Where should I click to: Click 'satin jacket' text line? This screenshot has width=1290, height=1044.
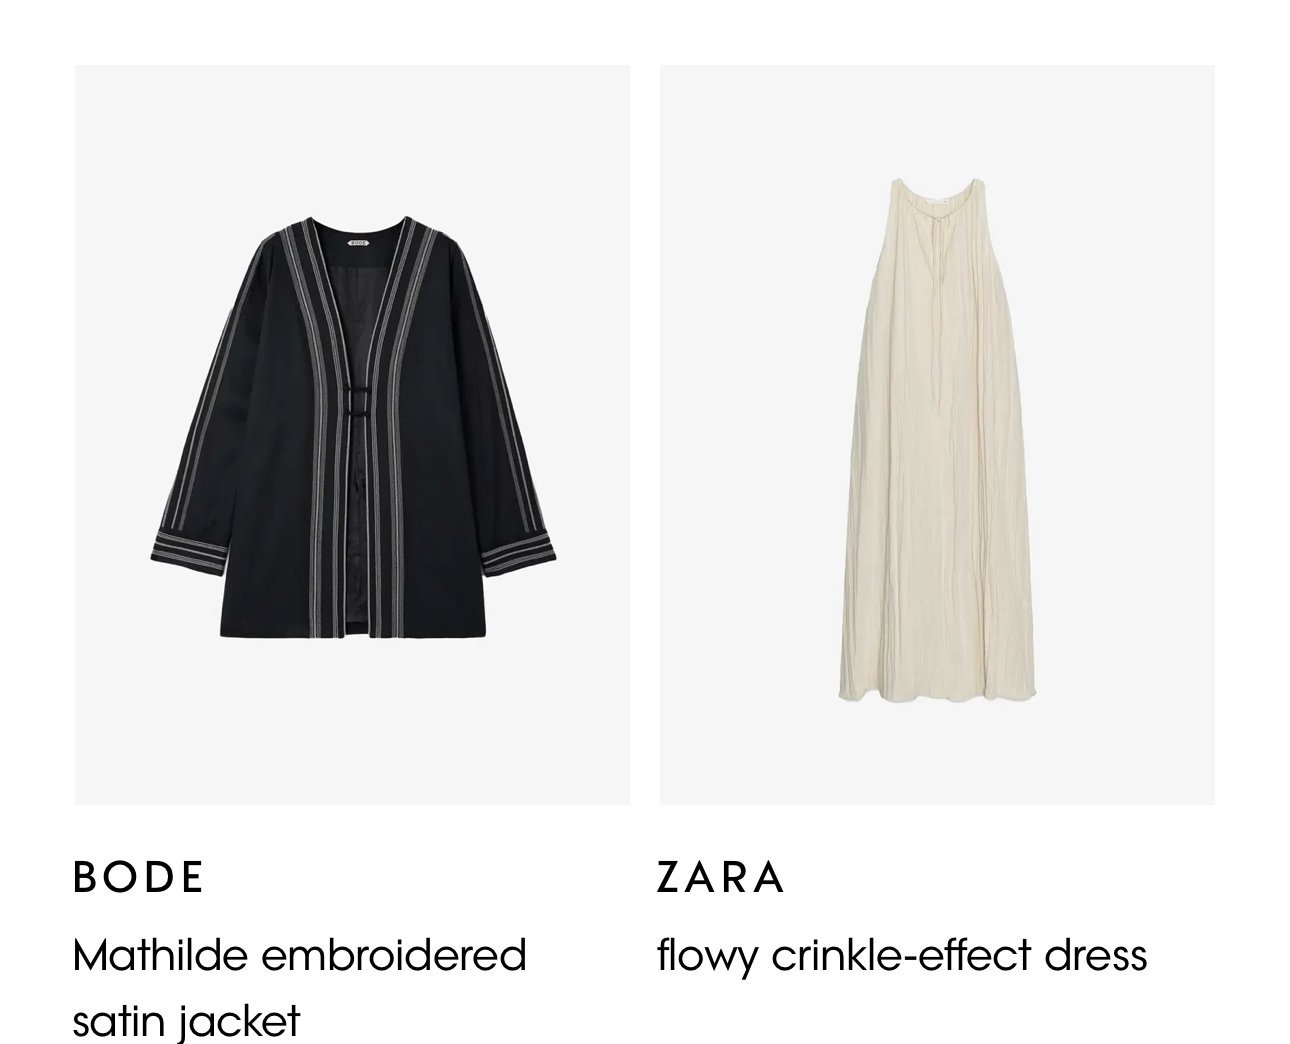pos(187,1021)
